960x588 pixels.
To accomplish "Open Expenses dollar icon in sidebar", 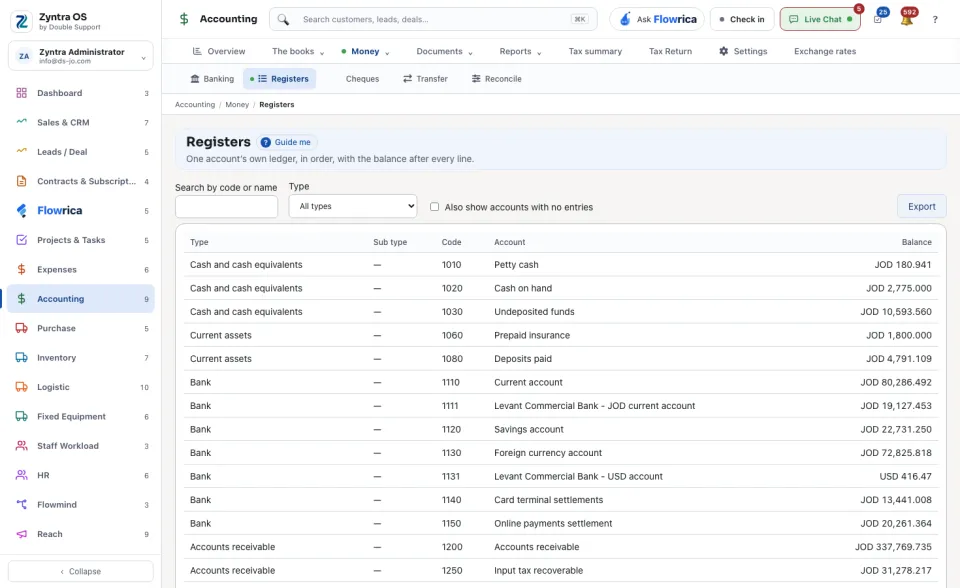I will [21, 270].
